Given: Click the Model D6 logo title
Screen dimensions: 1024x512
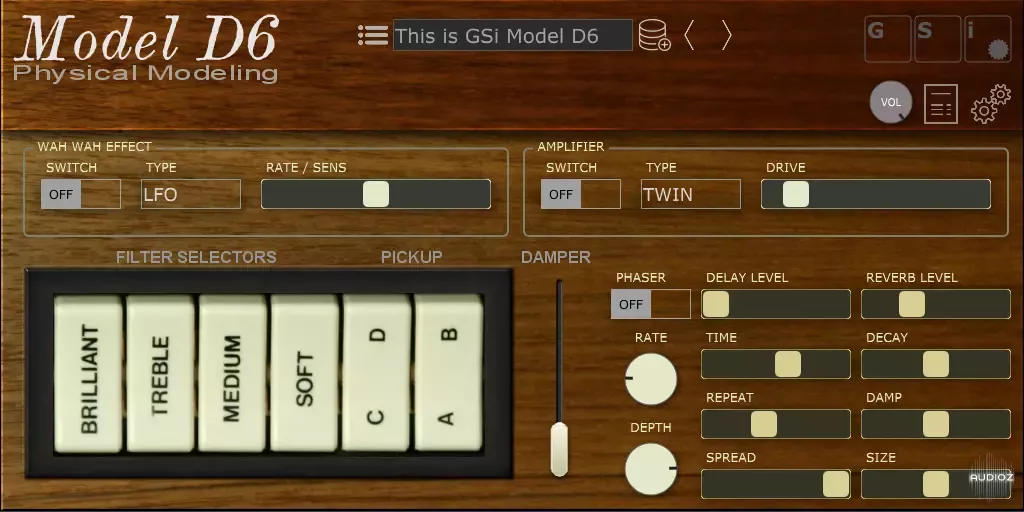Looking at the screenshot, I should point(147,38).
